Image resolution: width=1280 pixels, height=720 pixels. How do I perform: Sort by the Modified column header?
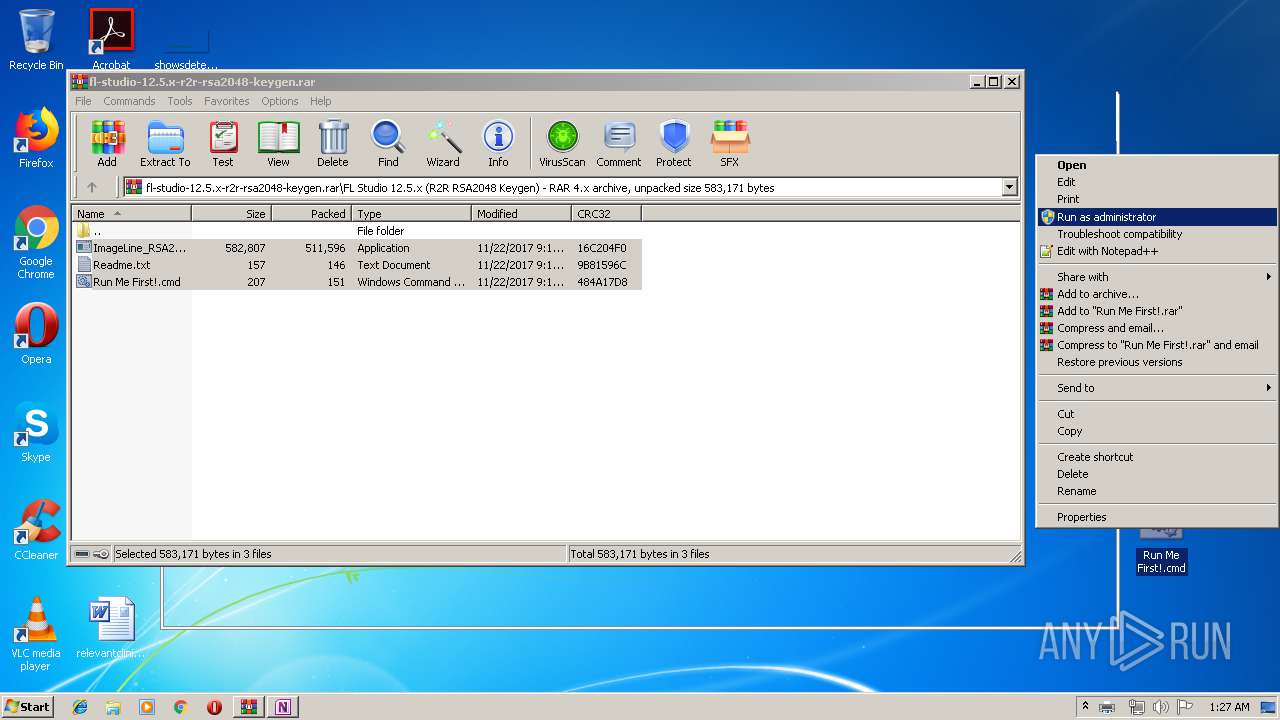pos(522,214)
